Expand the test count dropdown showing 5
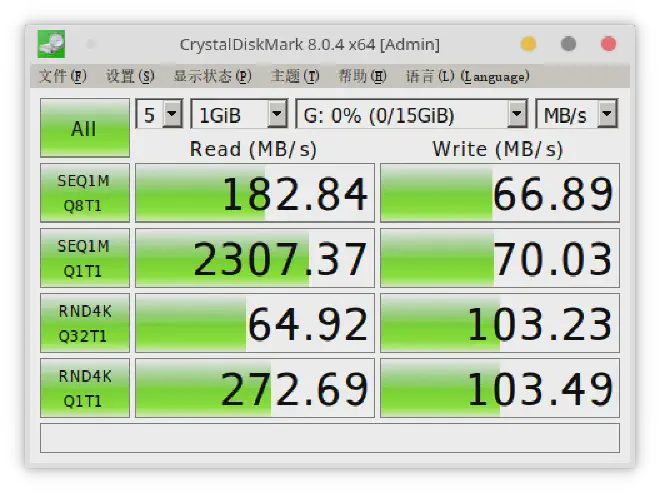Viewport: 660px width, 493px height. coord(160,114)
